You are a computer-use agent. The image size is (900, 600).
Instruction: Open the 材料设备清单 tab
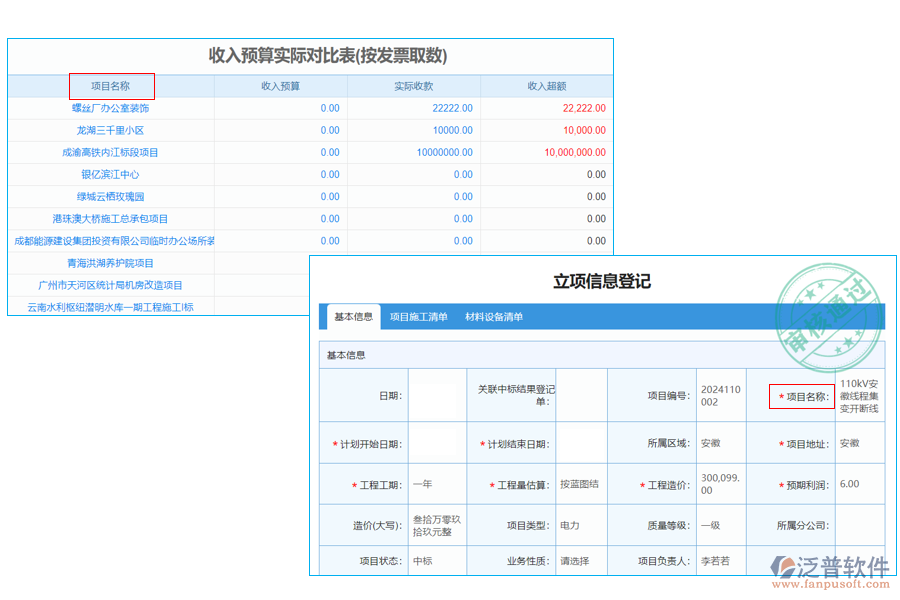492,316
